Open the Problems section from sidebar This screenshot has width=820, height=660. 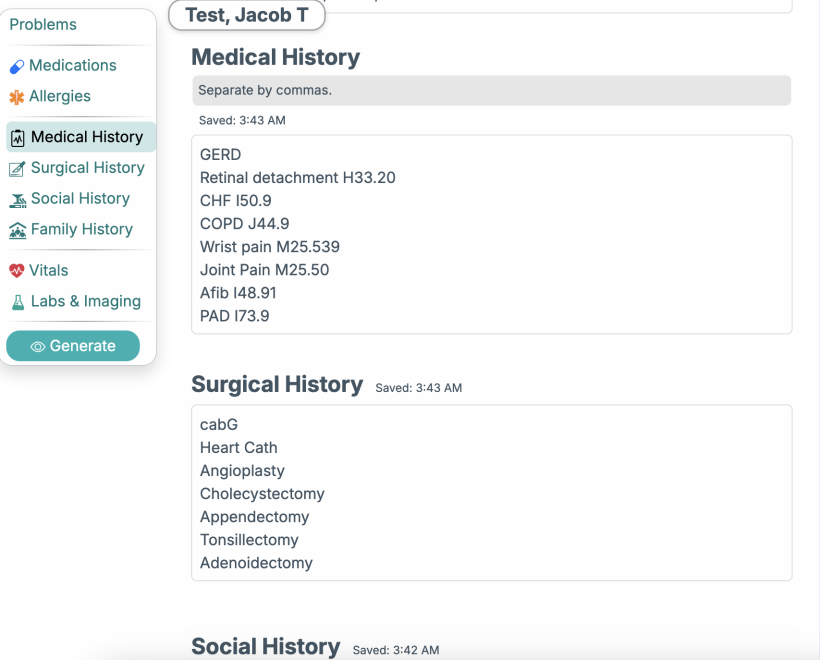coord(43,24)
